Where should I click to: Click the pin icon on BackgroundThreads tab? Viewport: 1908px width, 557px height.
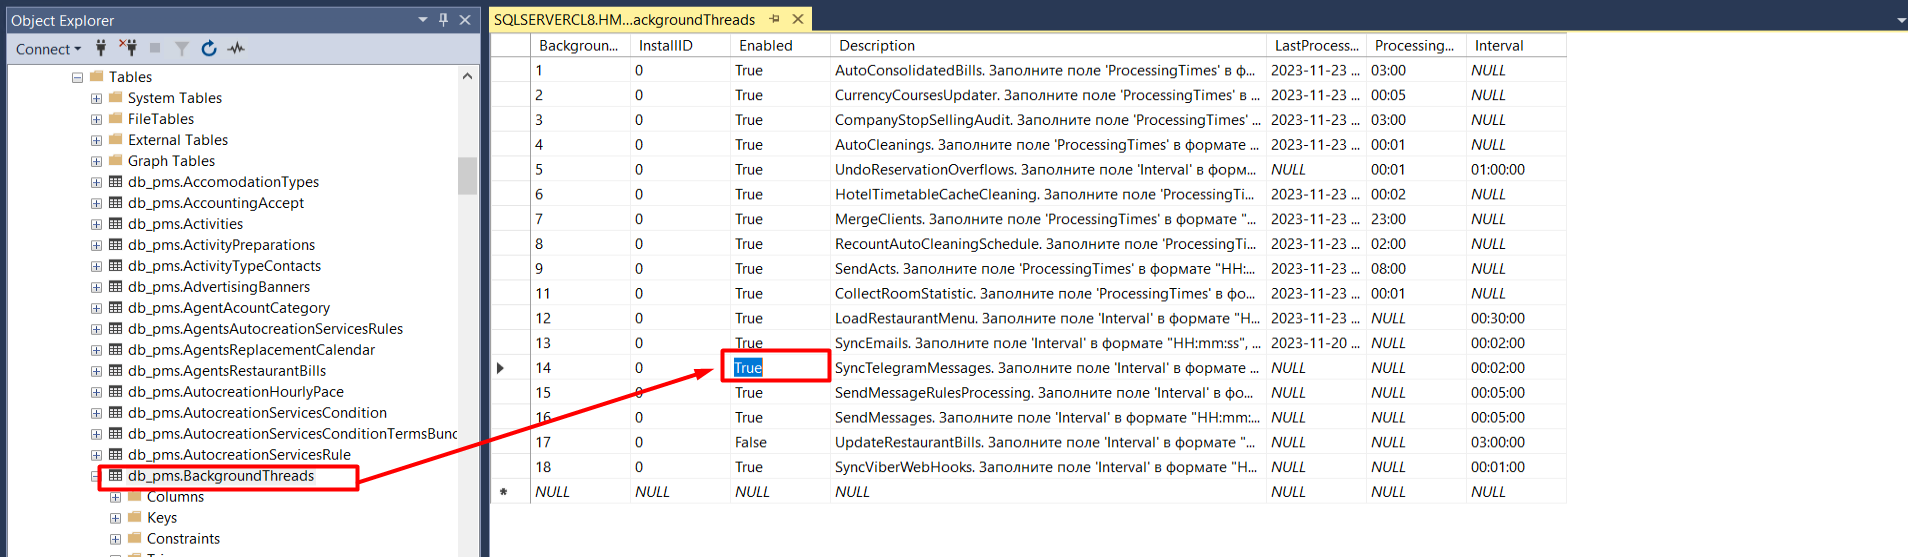(774, 19)
